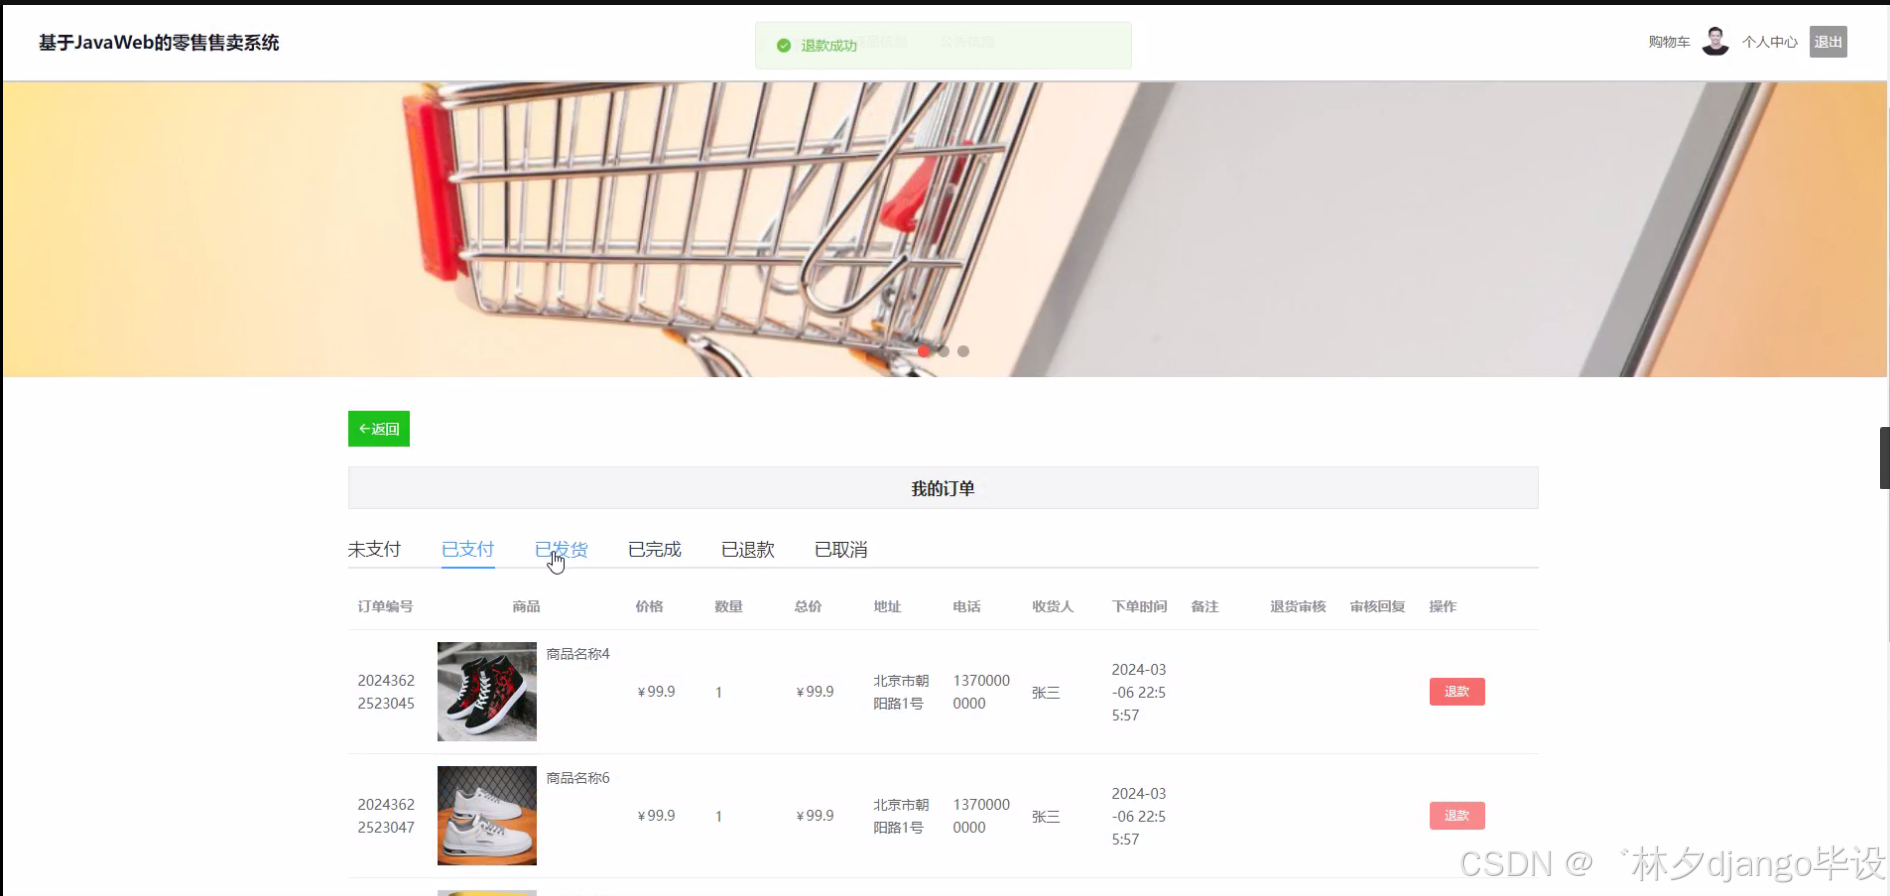Click 退款 button for 商品名称4 order
The image size is (1890, 896).
click(x=1457, y=692)
